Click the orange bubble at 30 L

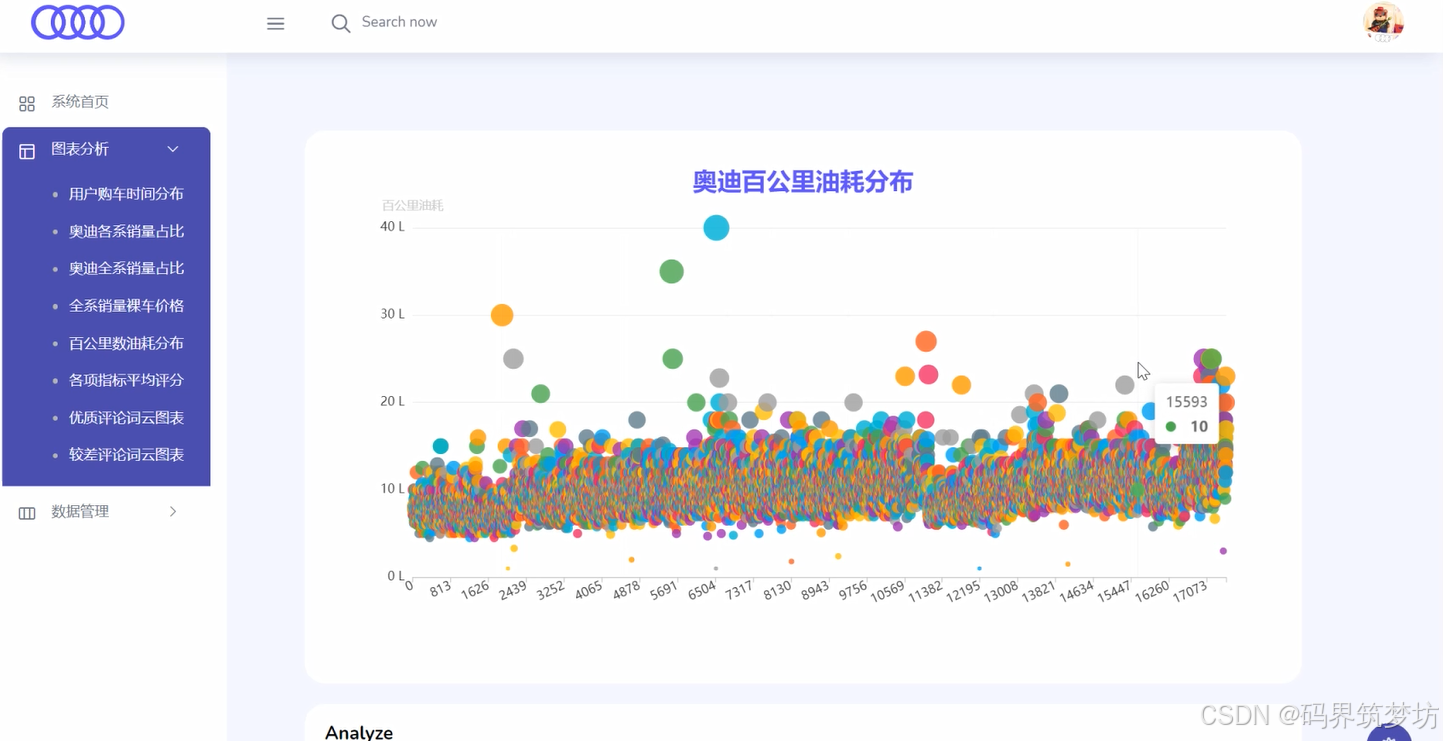tap(502, 315)
